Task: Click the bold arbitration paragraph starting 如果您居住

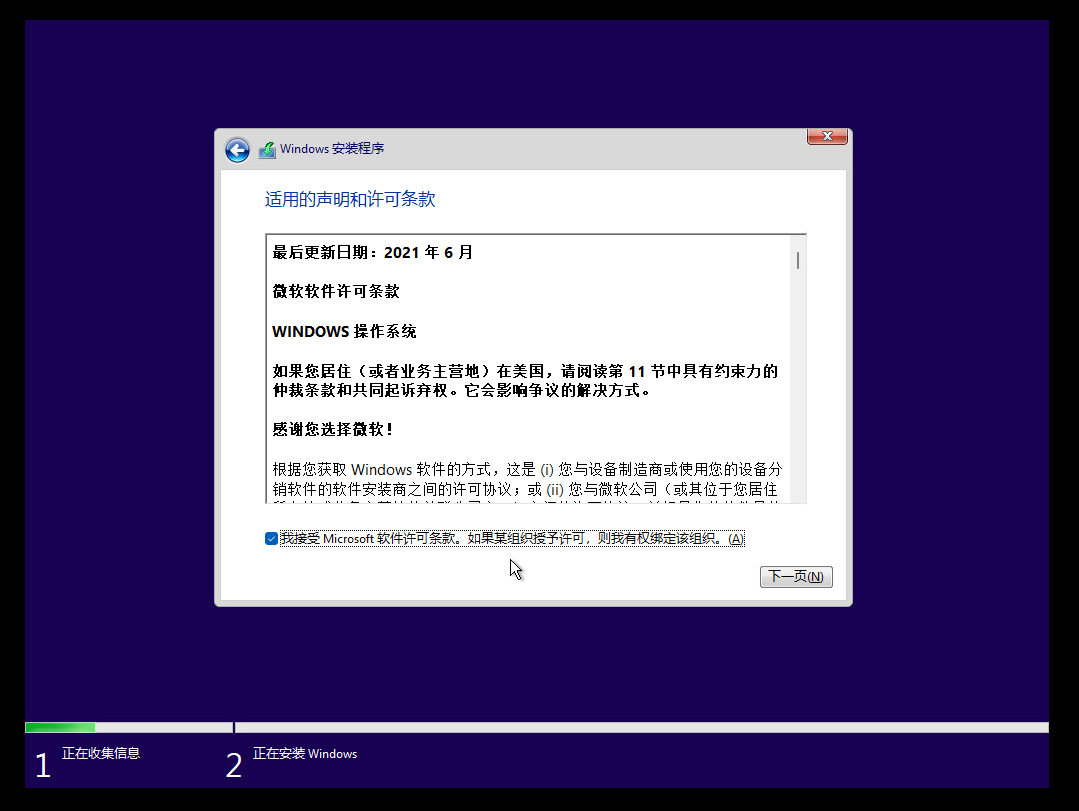Action: pyautogui.click(x=524, y=381)
